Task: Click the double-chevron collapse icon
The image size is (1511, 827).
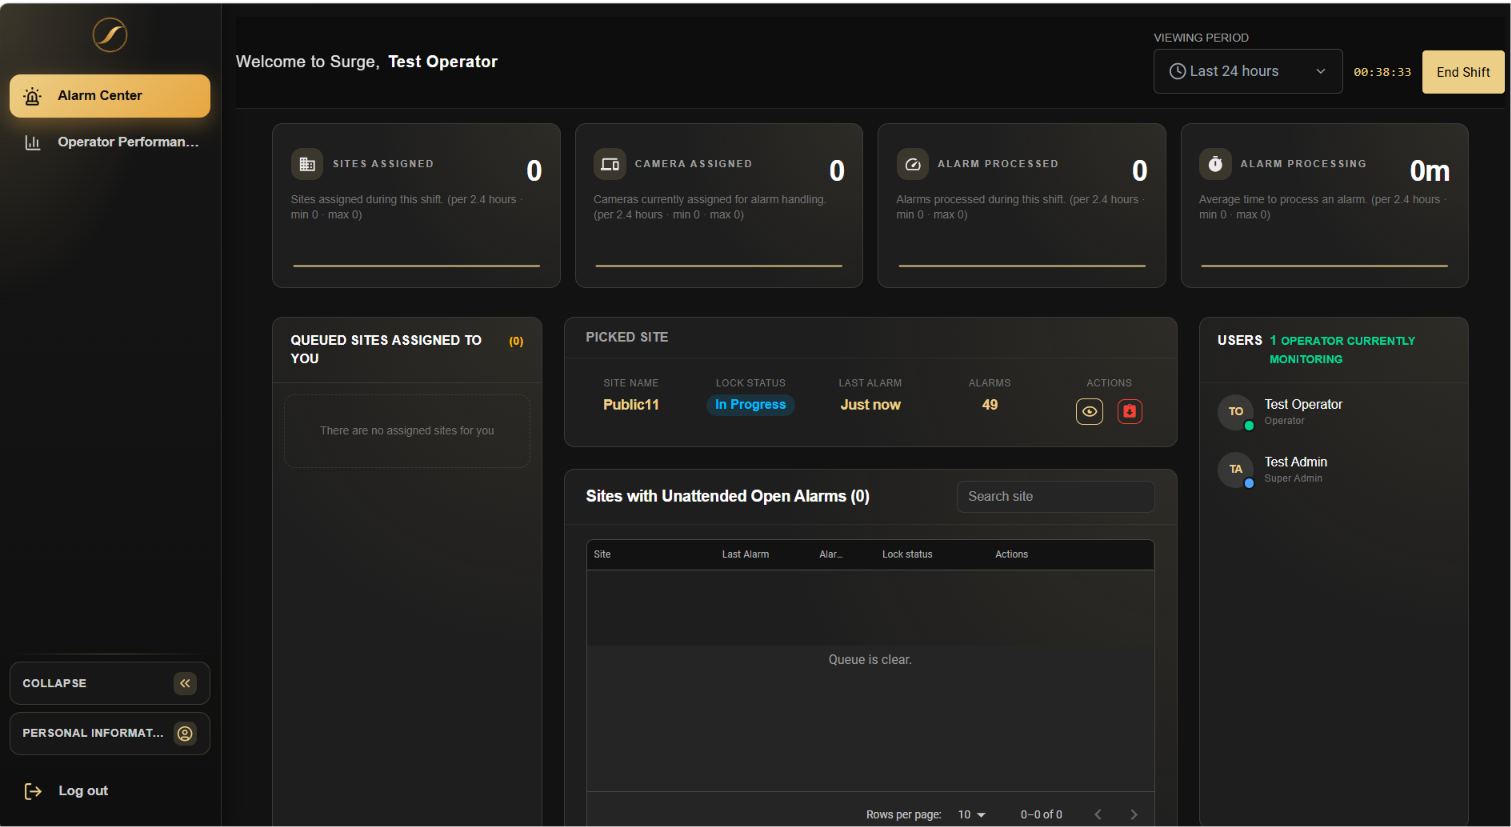Action: coord(185,683)
